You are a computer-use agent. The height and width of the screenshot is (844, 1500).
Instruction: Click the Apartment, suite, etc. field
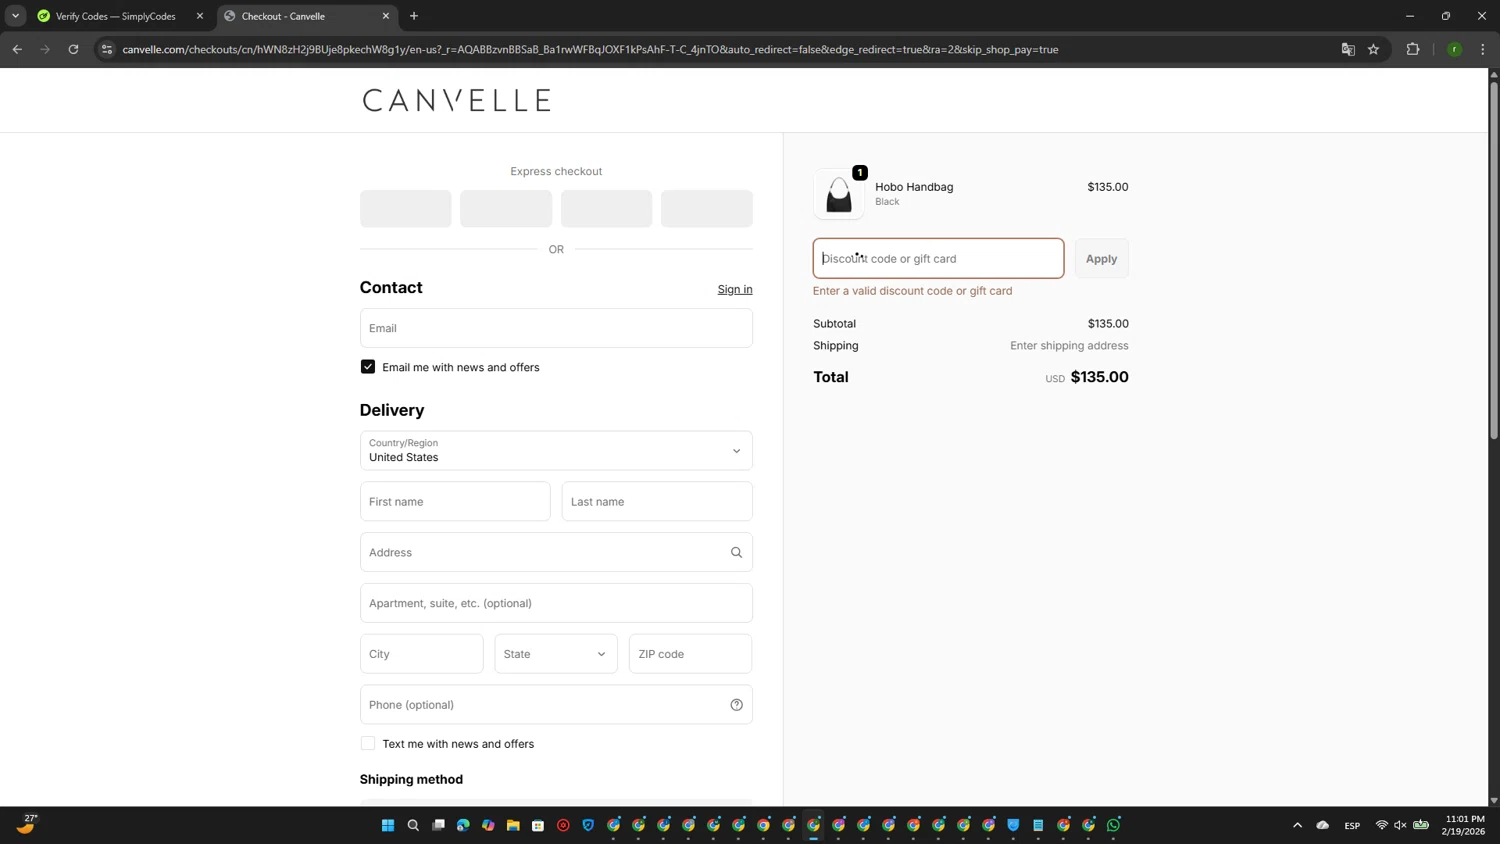coord(556,603)
